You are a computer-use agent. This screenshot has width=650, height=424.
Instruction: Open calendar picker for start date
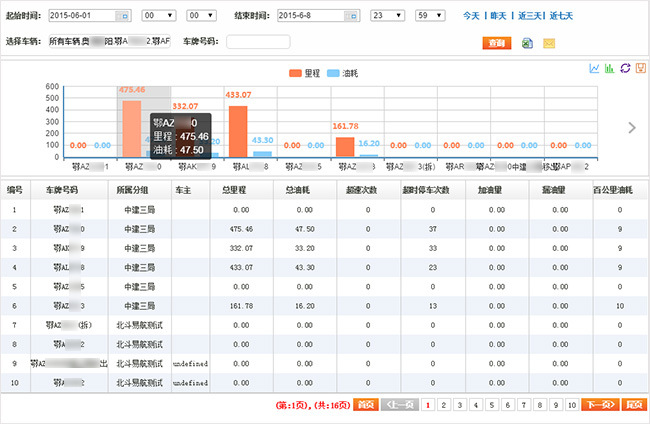pyautogui.click(x=123, y=16)
